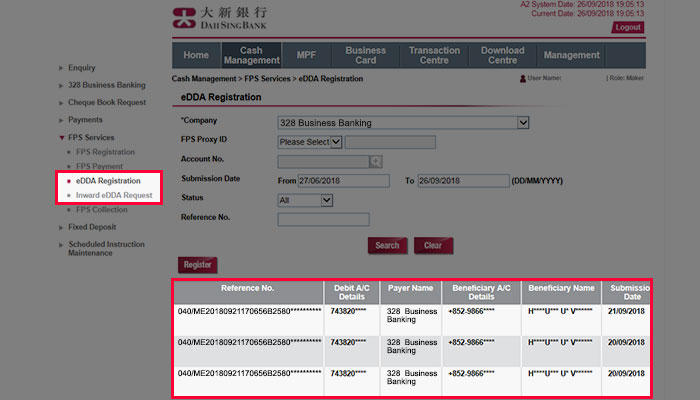Click Cash Management in breadcrumb
Image resolution: width=700 pixels, height=400 pixels.
204,79
